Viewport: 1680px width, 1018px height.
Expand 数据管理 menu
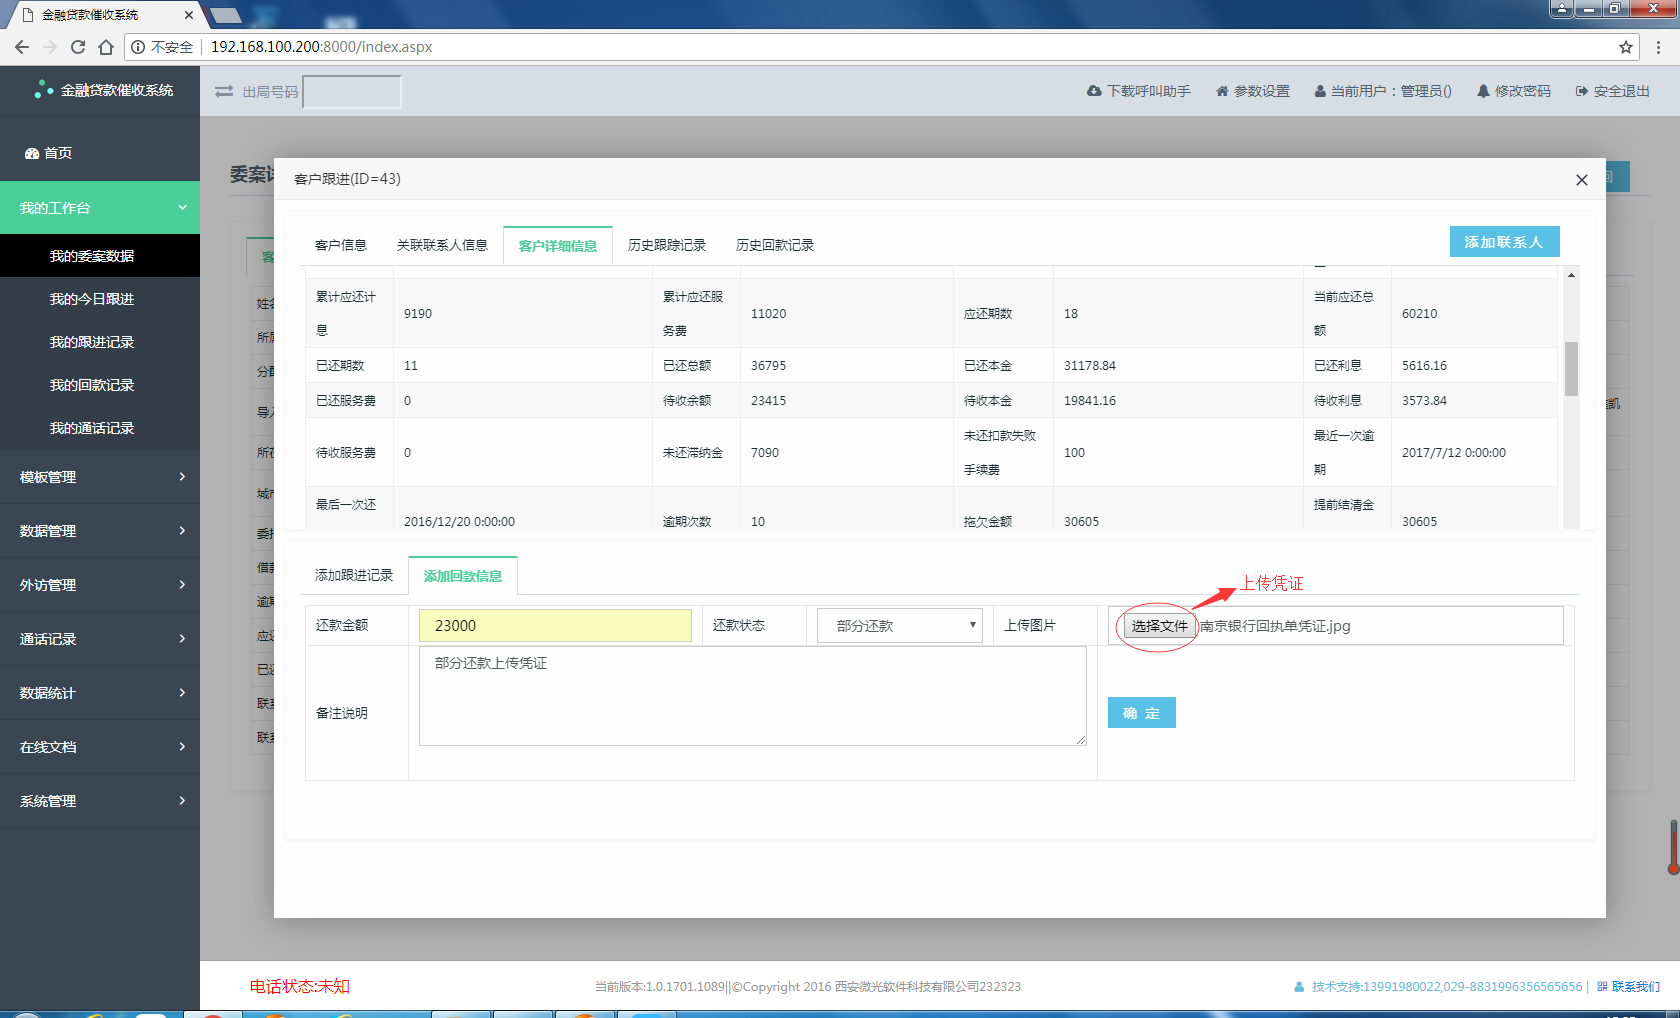point(100,531)
